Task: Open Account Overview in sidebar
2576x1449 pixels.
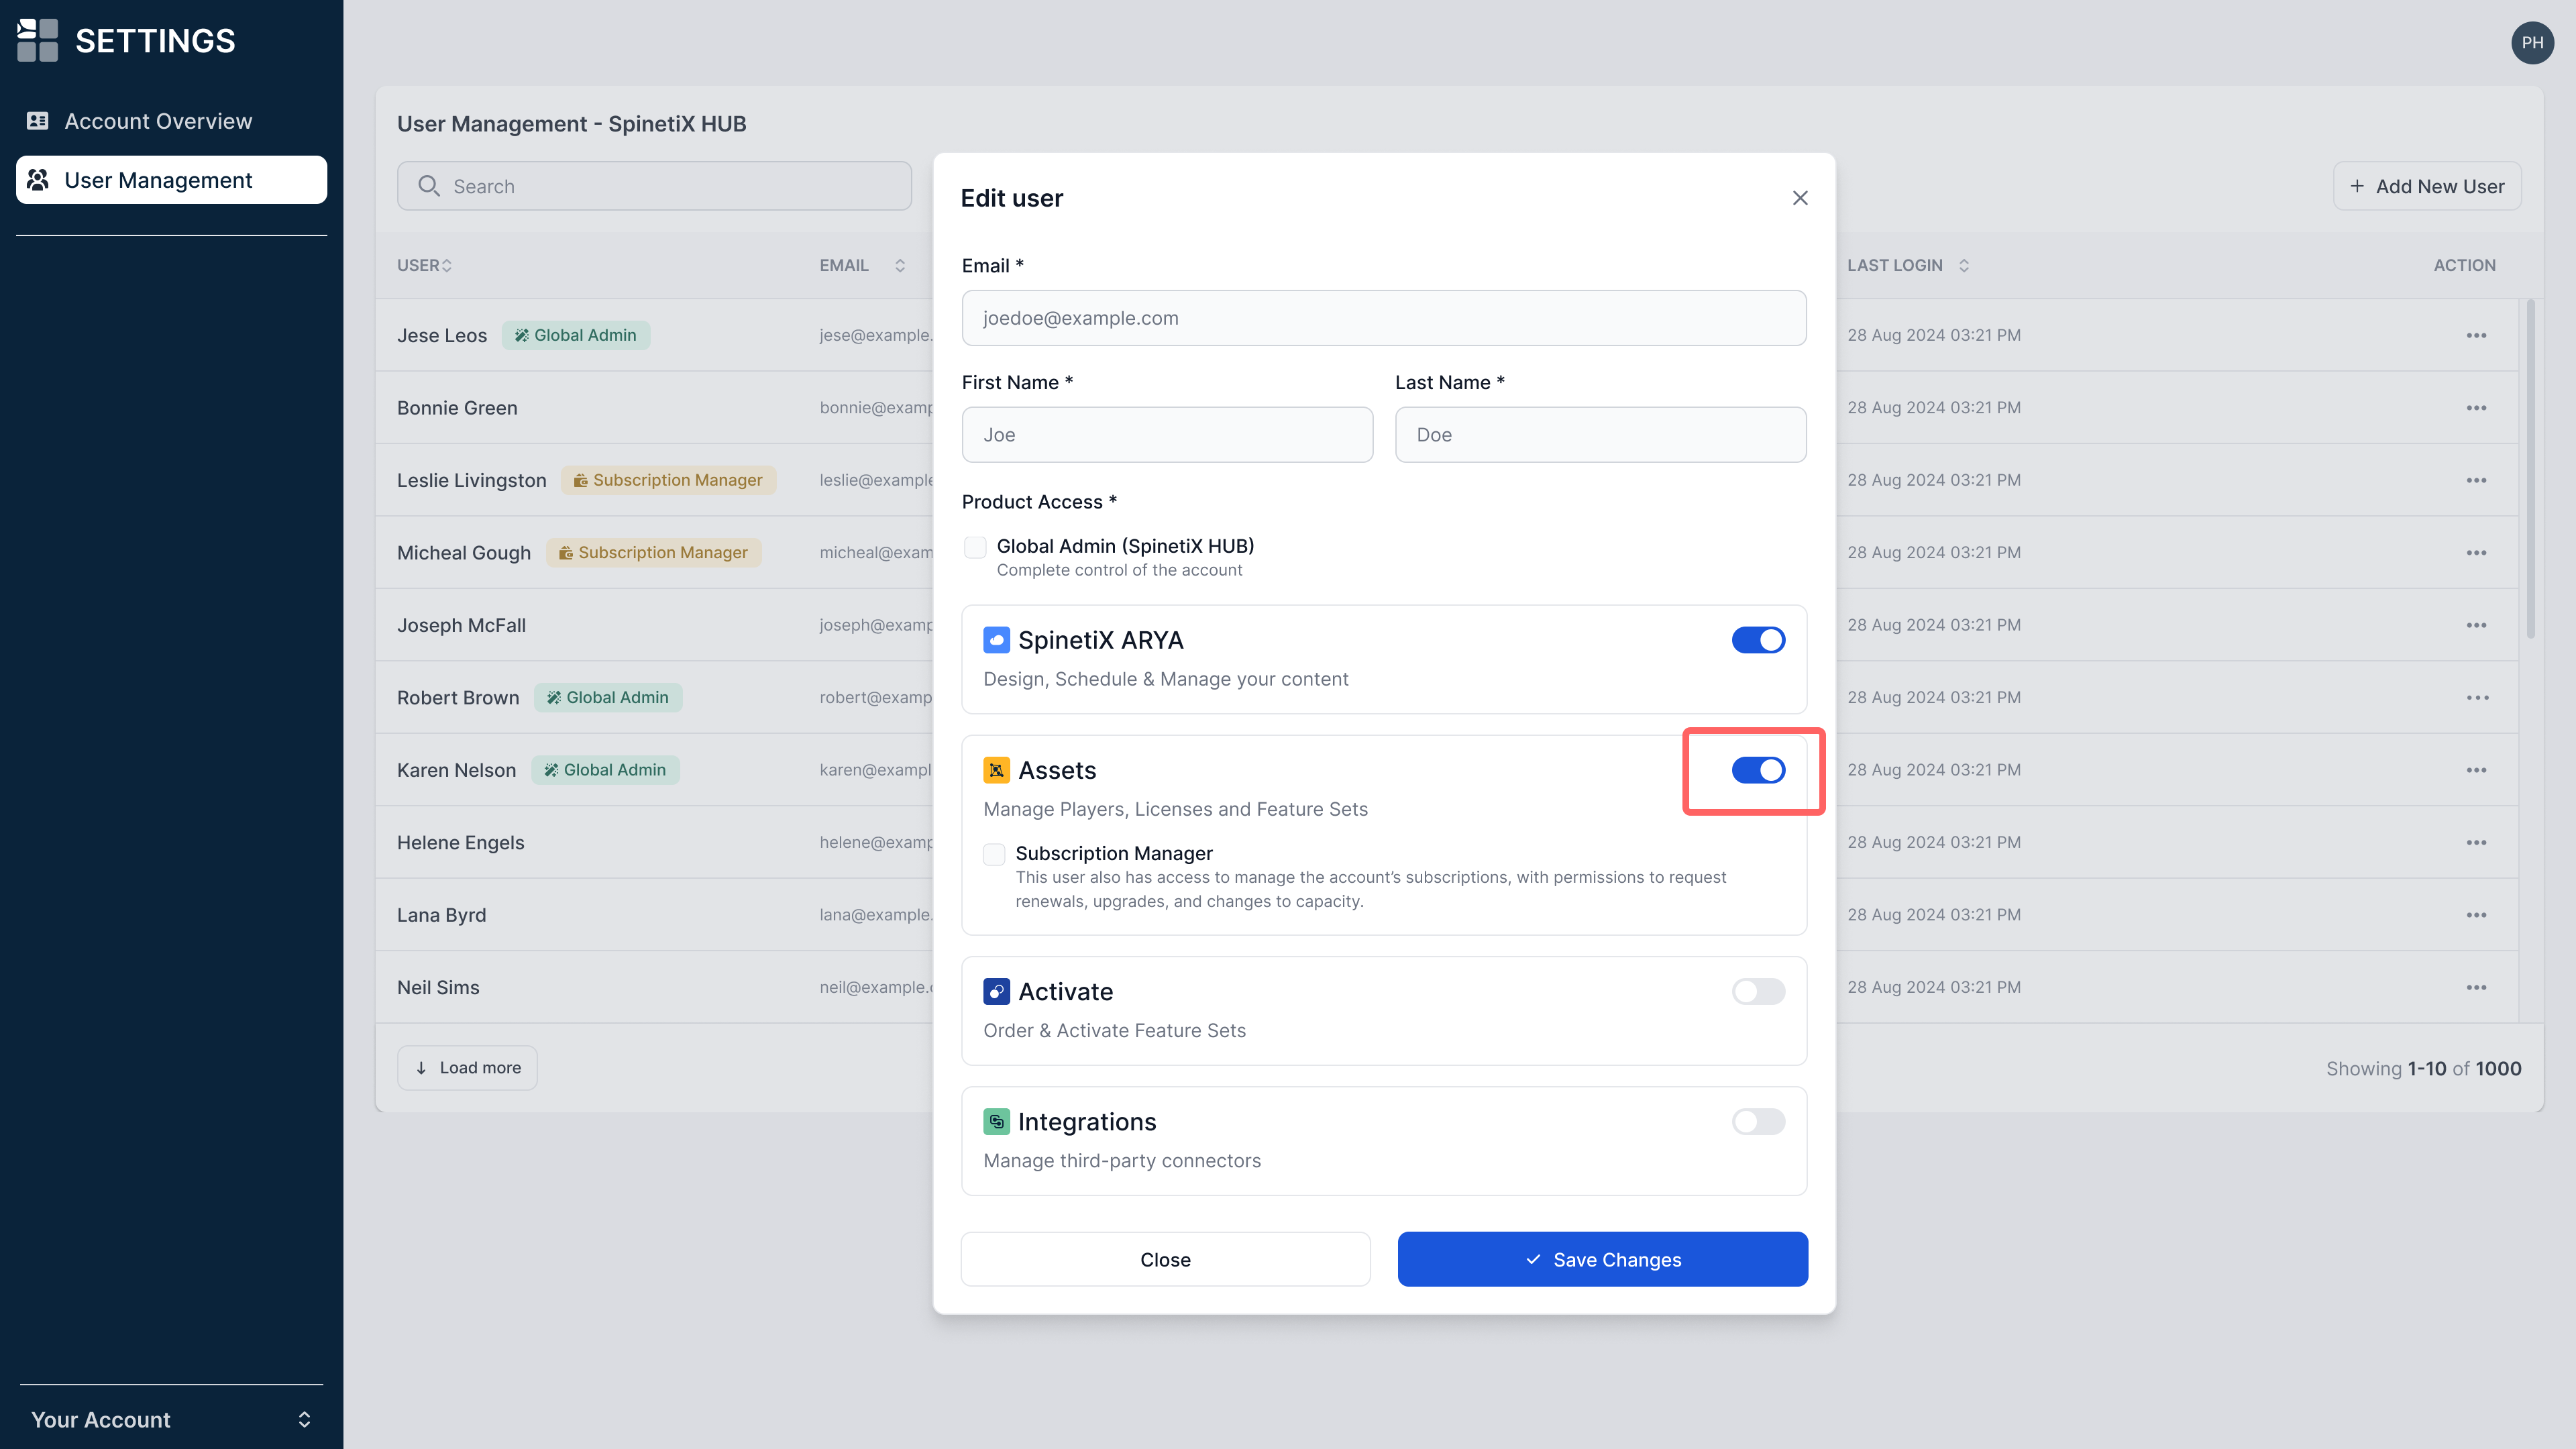Action: pyautogui.click(x=171, y=121)
